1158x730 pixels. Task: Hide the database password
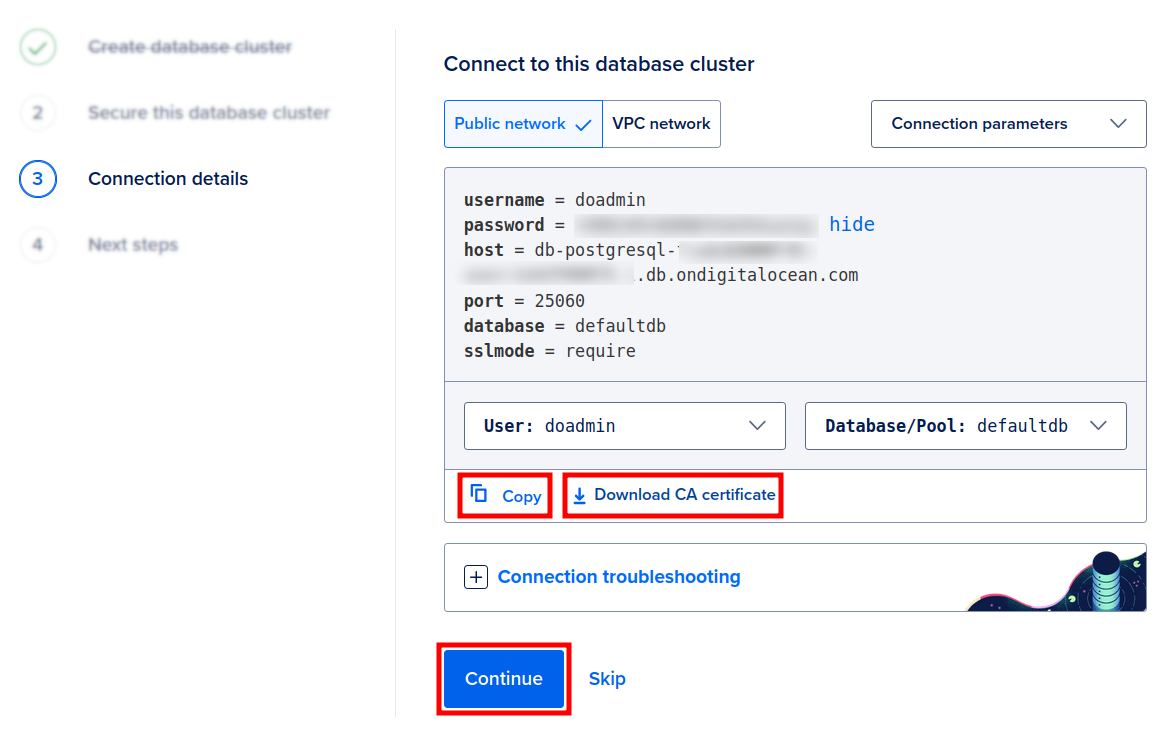pos(852,224)
